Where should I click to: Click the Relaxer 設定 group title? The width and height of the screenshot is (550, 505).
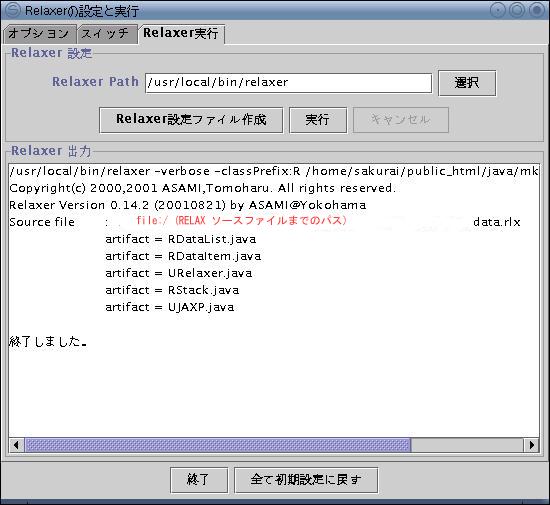(x=52, y=53)
